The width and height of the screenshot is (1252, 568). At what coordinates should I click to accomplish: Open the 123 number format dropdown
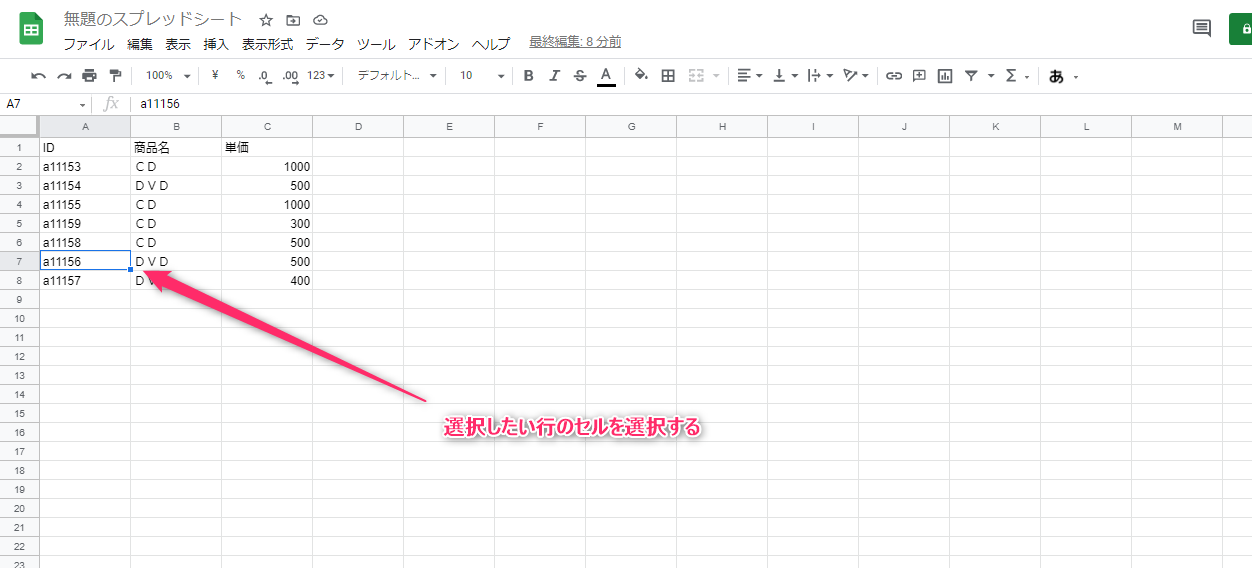[320, 75]
